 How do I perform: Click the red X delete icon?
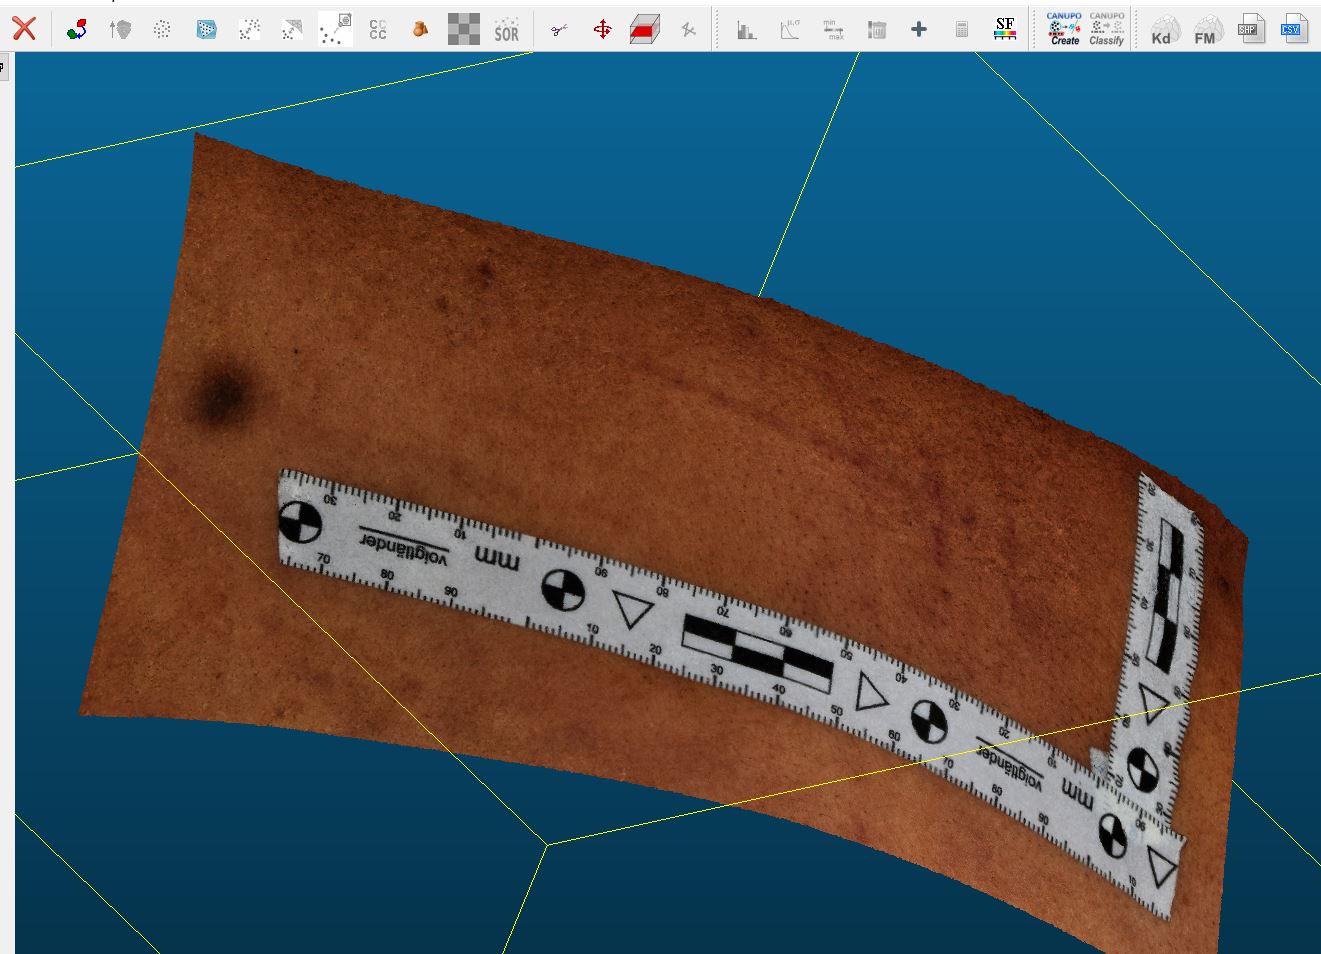pos(24,29)
